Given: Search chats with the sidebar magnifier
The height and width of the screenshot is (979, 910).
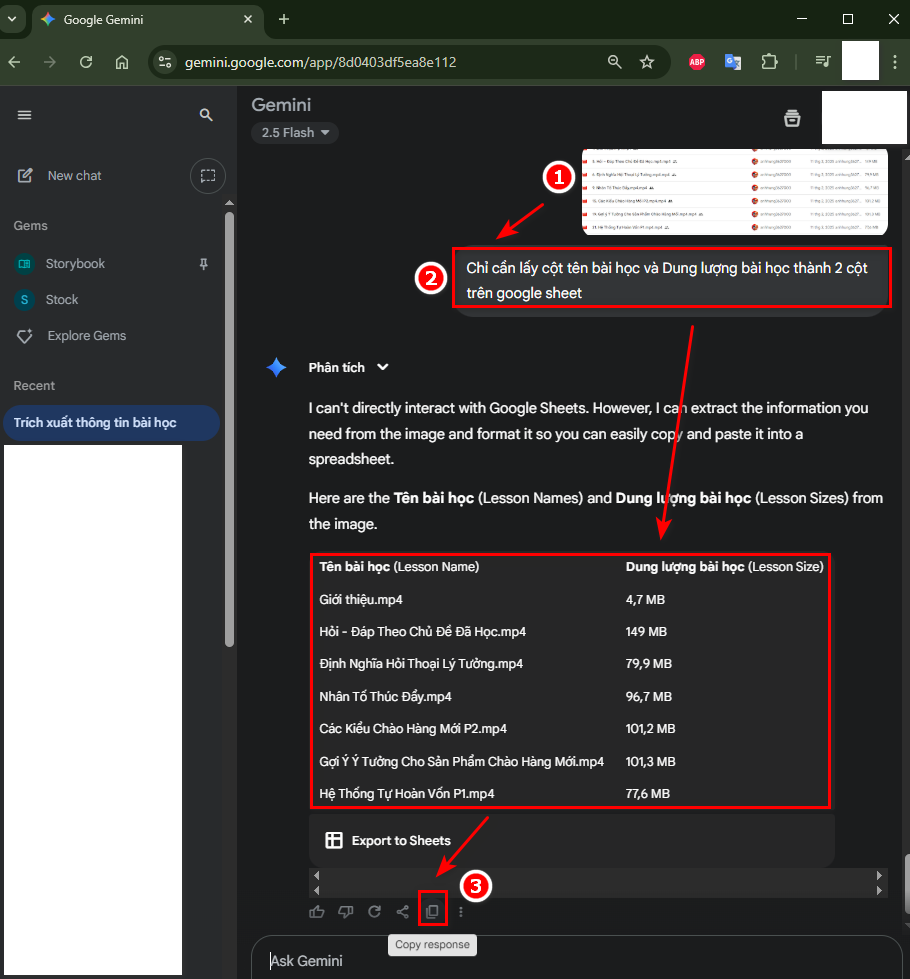Looking at the screenshot, I should (206, 115).
